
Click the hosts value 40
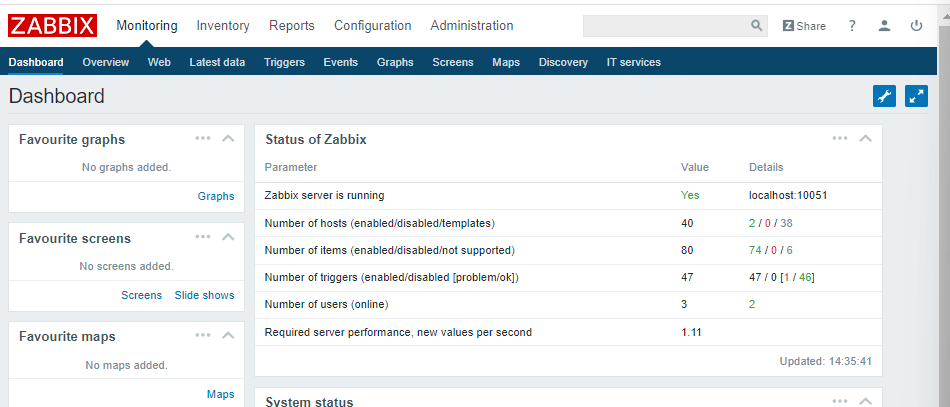tap(687, 223)
